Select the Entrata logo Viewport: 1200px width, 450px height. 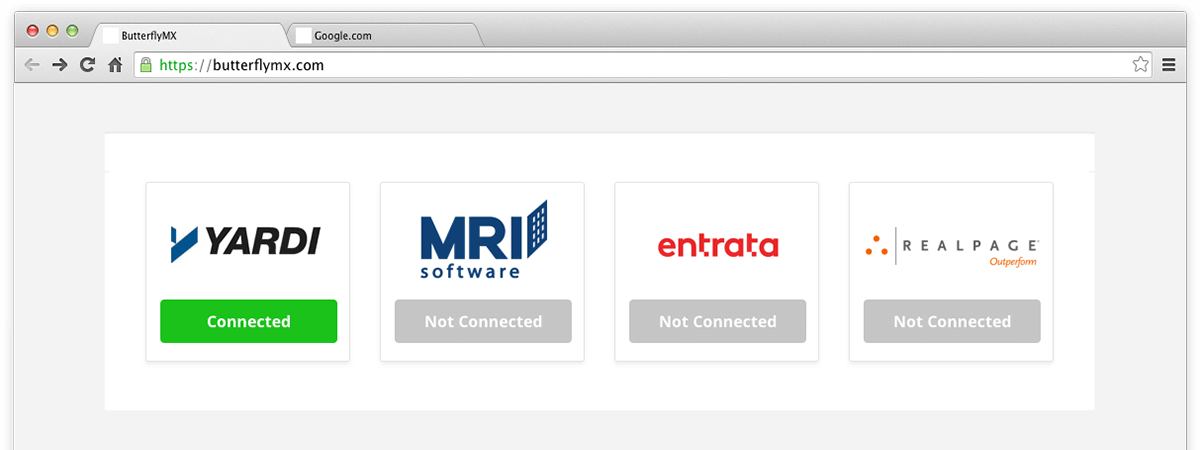718,245
